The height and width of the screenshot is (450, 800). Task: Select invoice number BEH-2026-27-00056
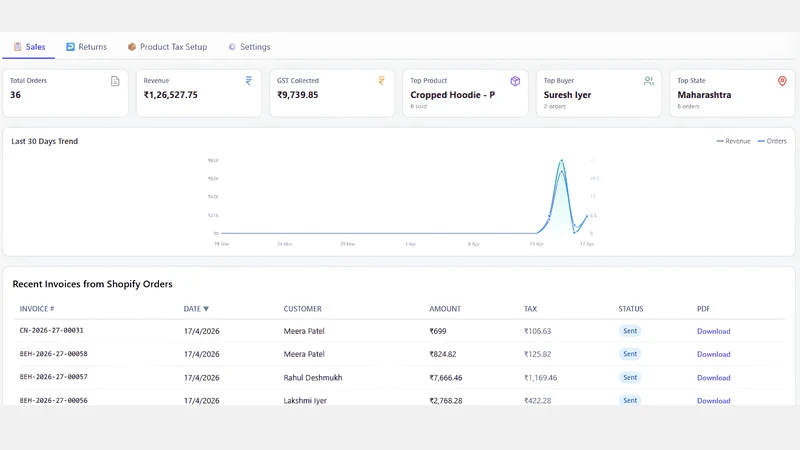[x=54, y=401]
